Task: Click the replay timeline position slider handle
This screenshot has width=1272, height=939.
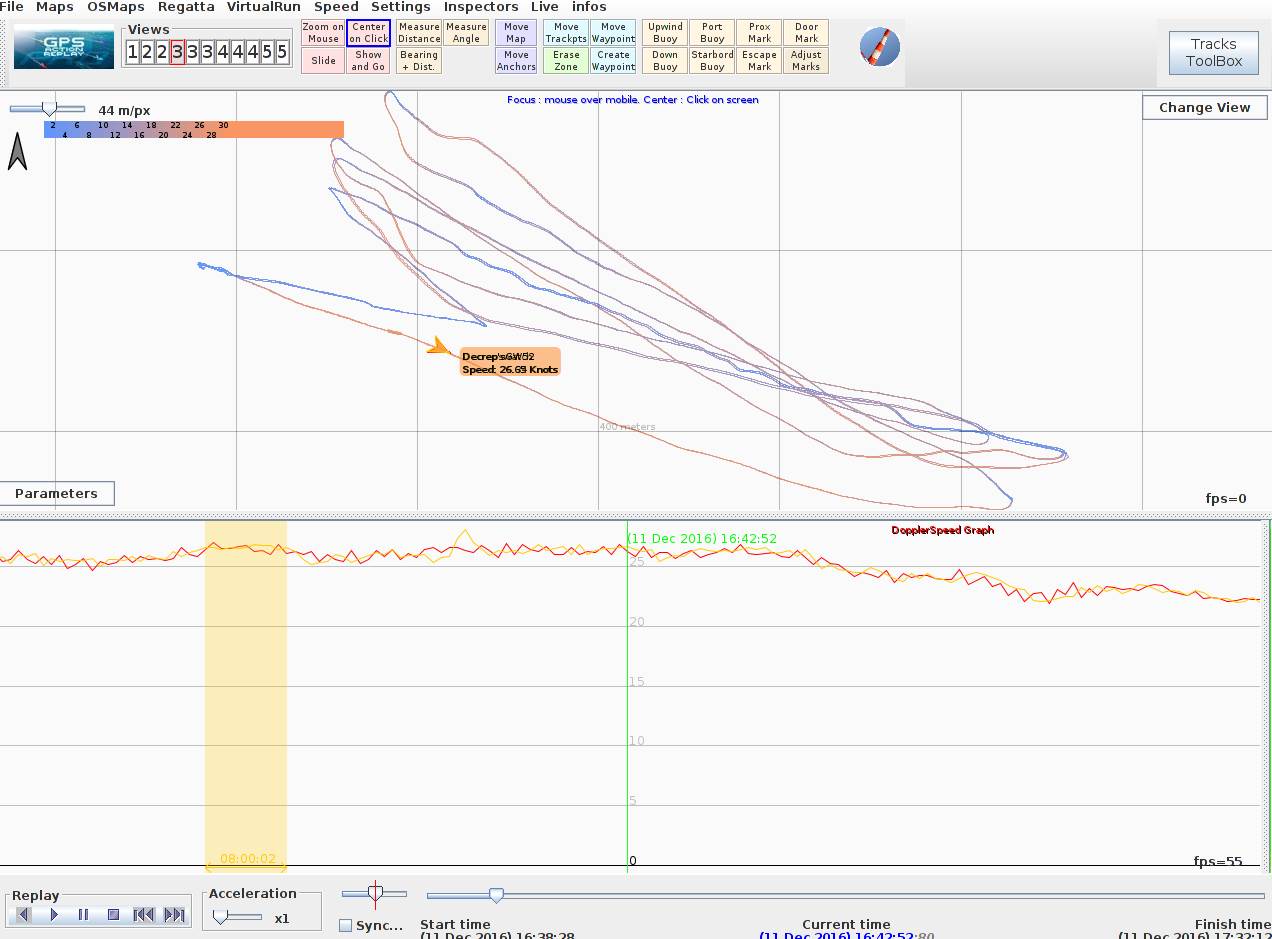Action: tap(496, 895)
